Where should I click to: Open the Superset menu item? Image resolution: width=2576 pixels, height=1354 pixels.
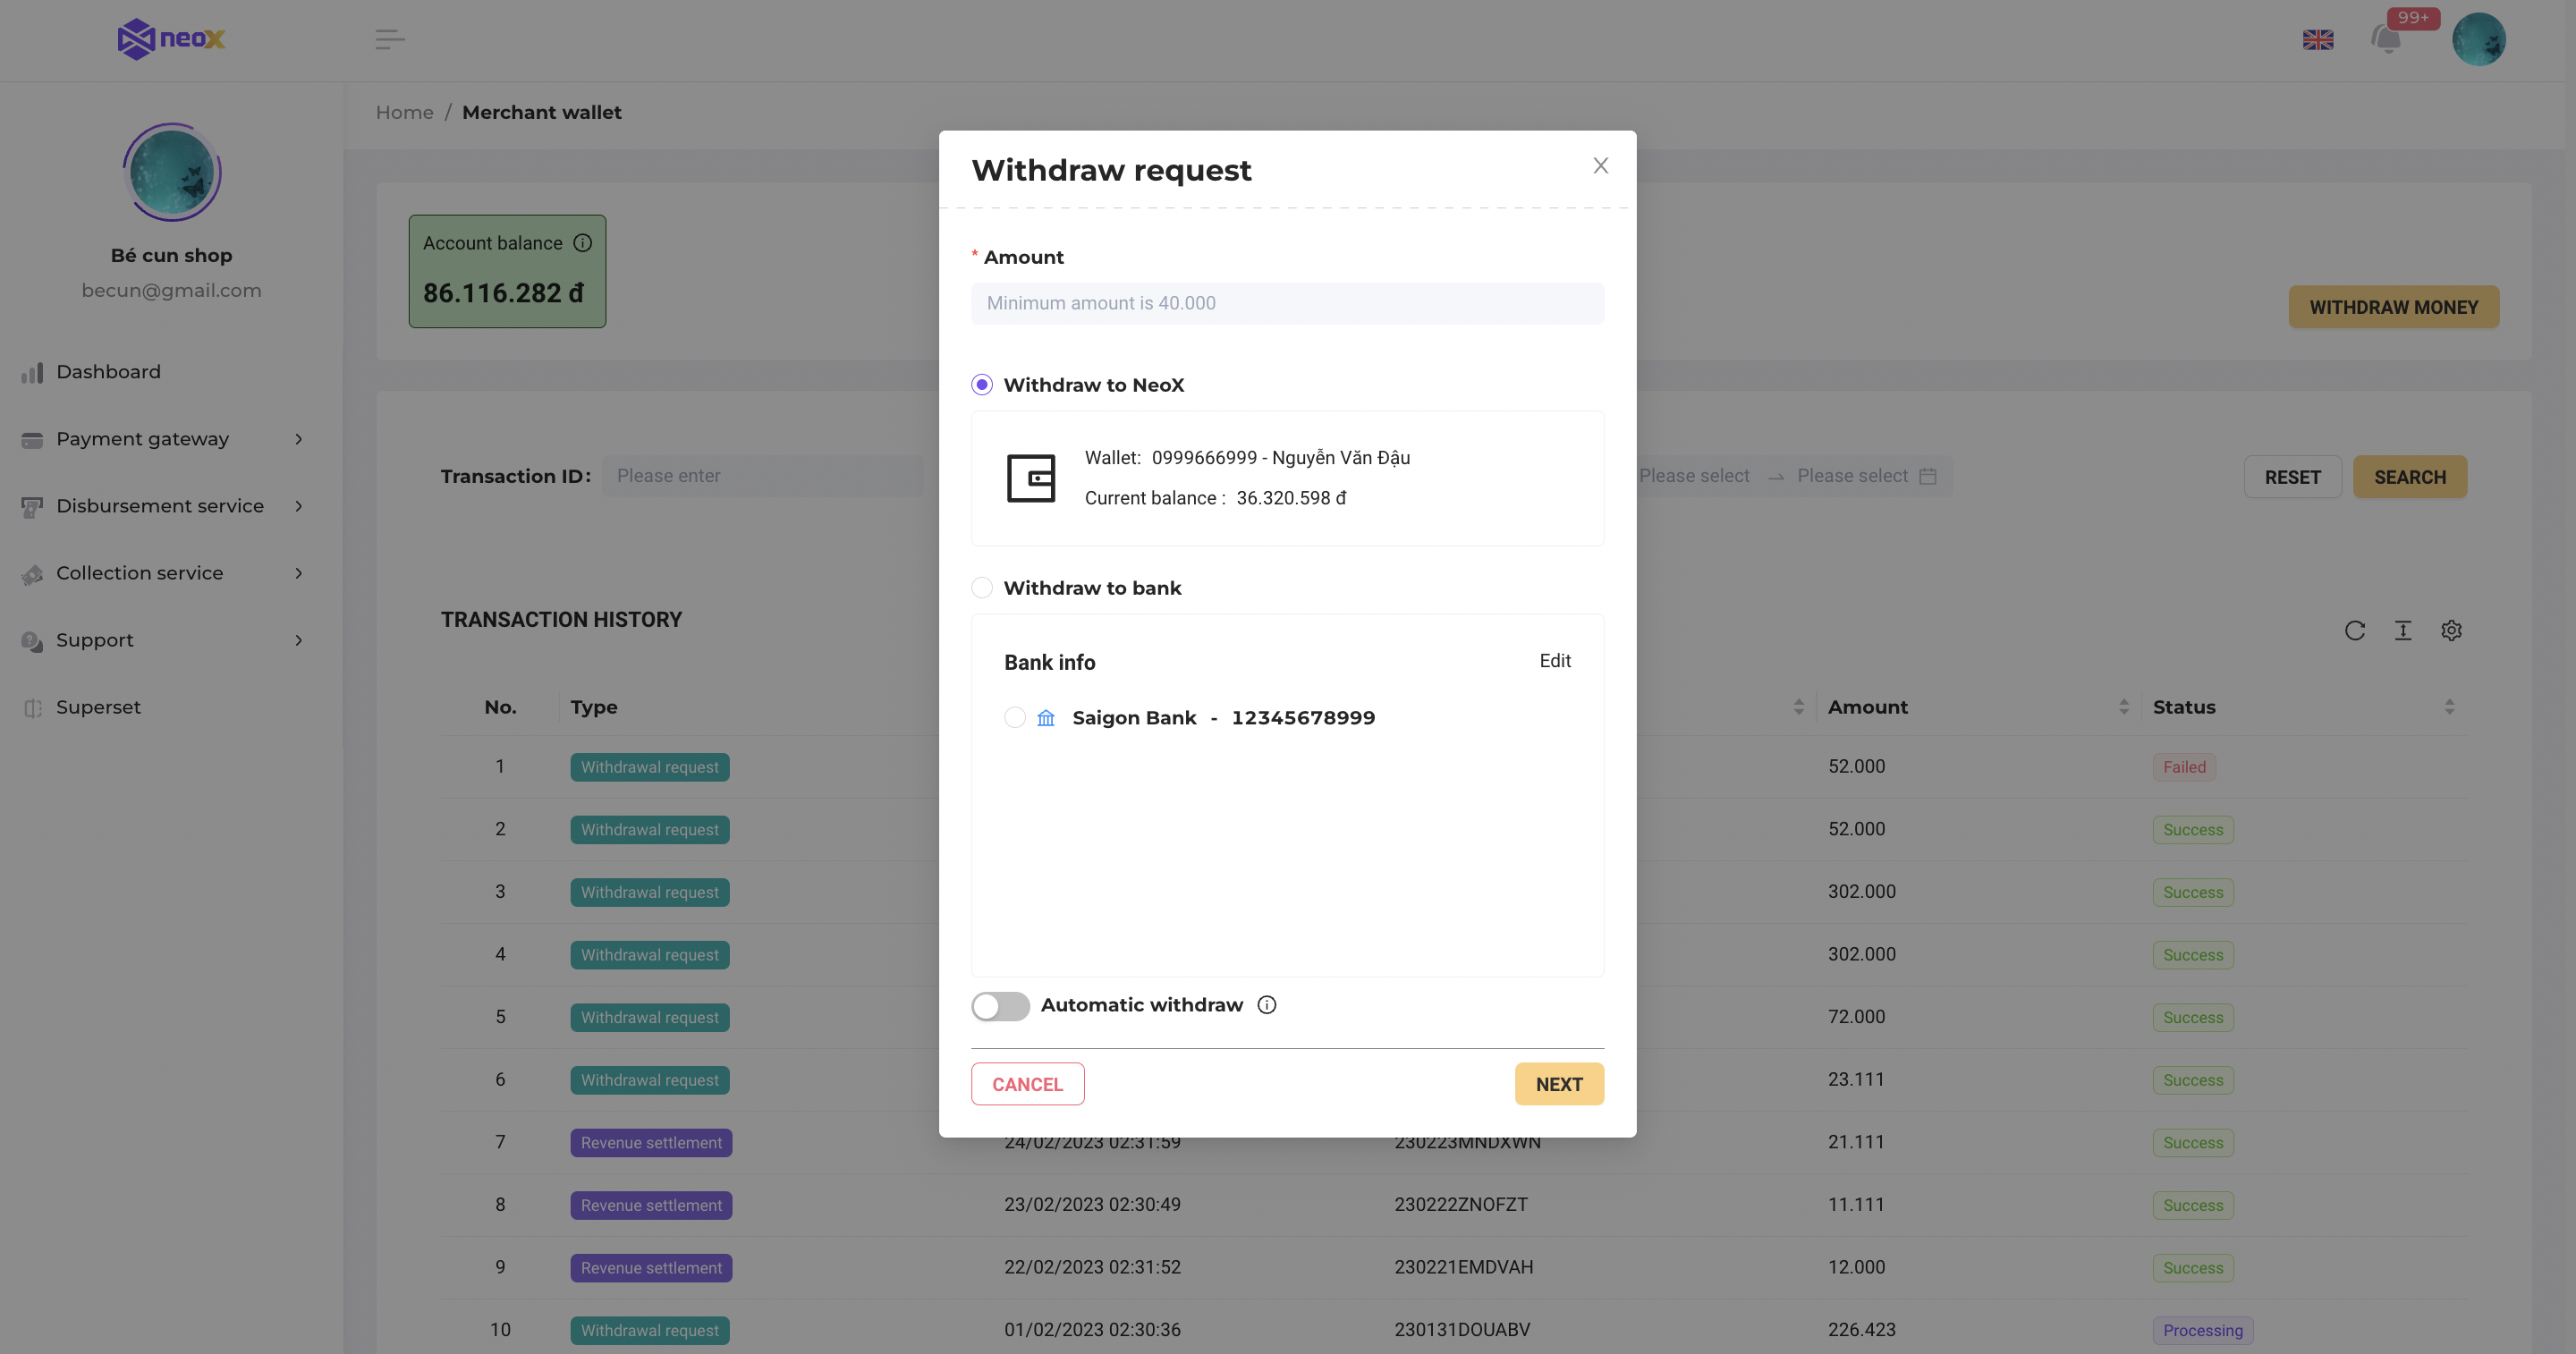click(98, 707)
